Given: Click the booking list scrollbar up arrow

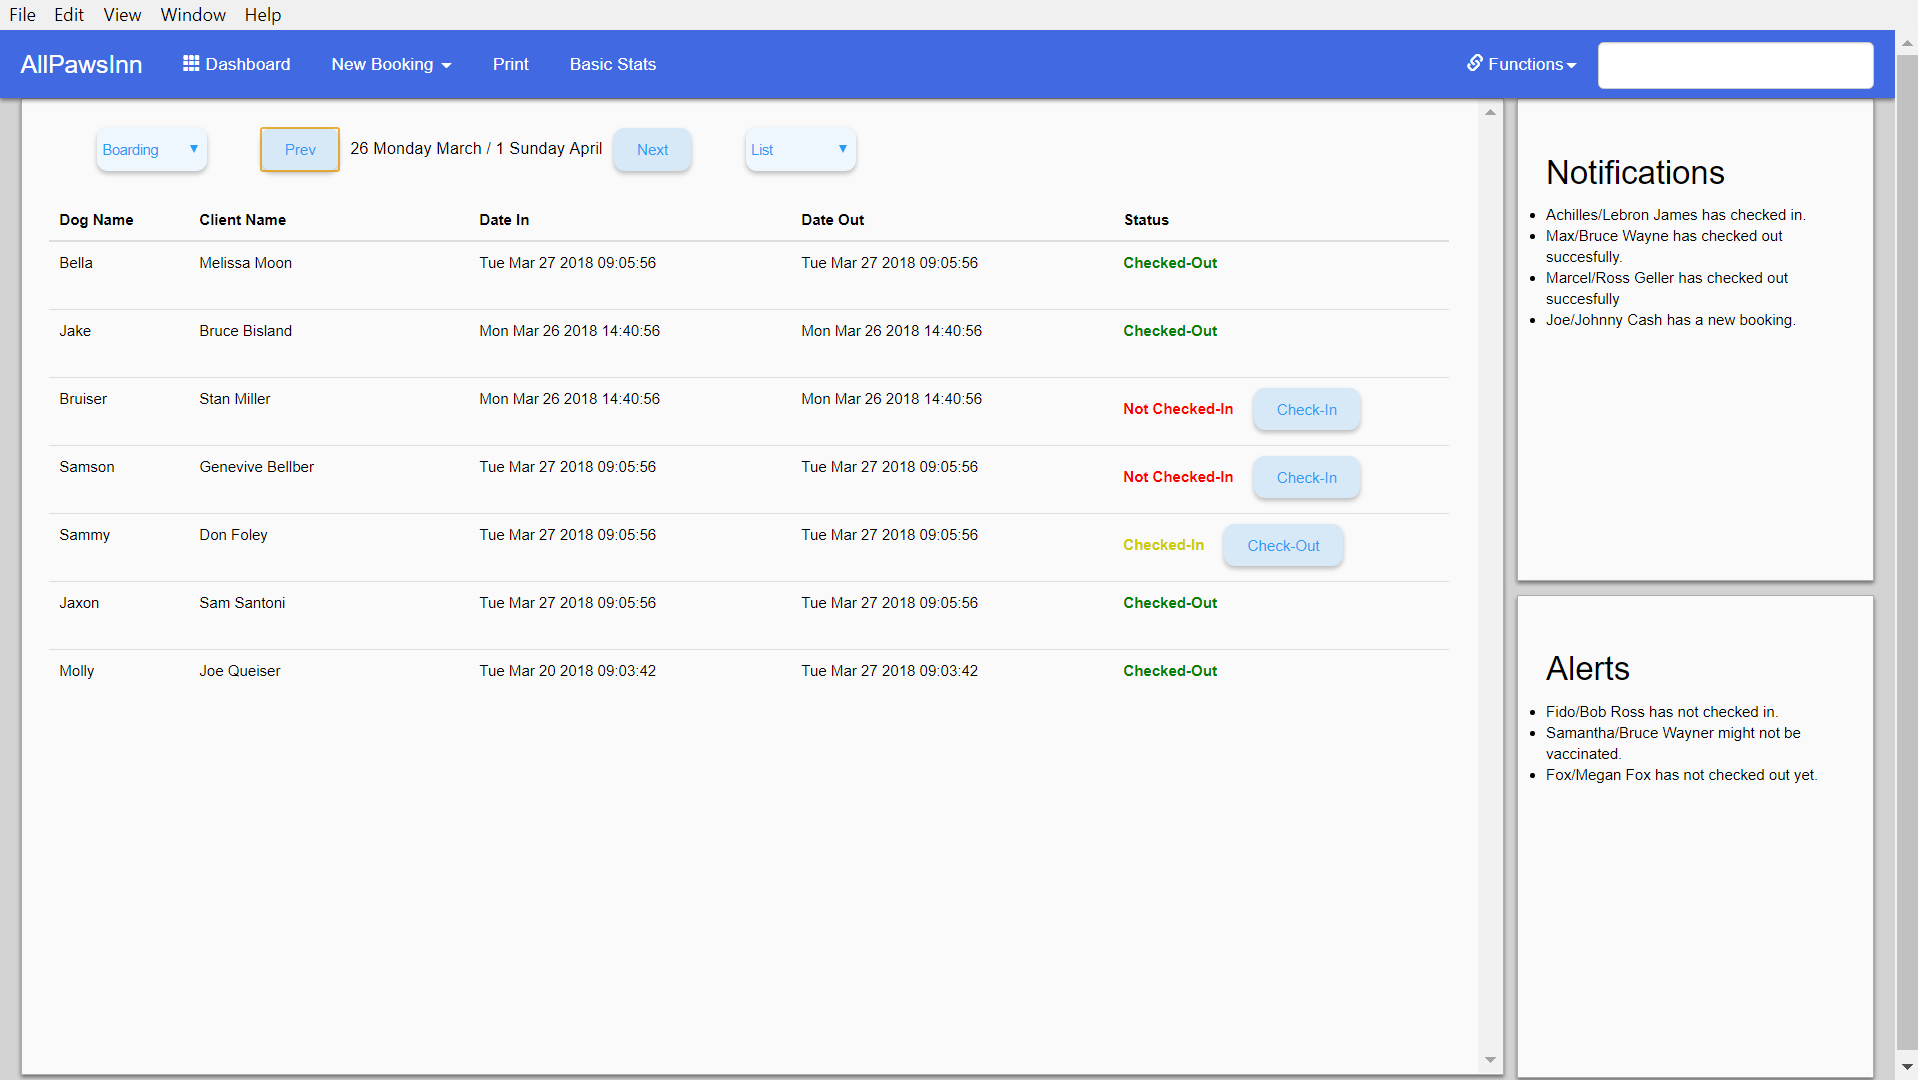Looking at the screenshot, I should 1490,112.
